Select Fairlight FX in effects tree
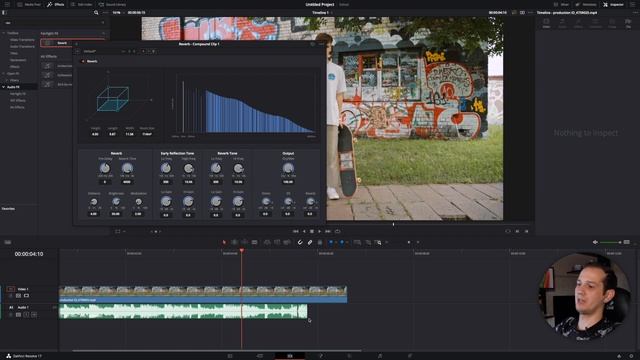Image resolution: width=640 pixels, height=360 pixels. (x=18, y=94)
